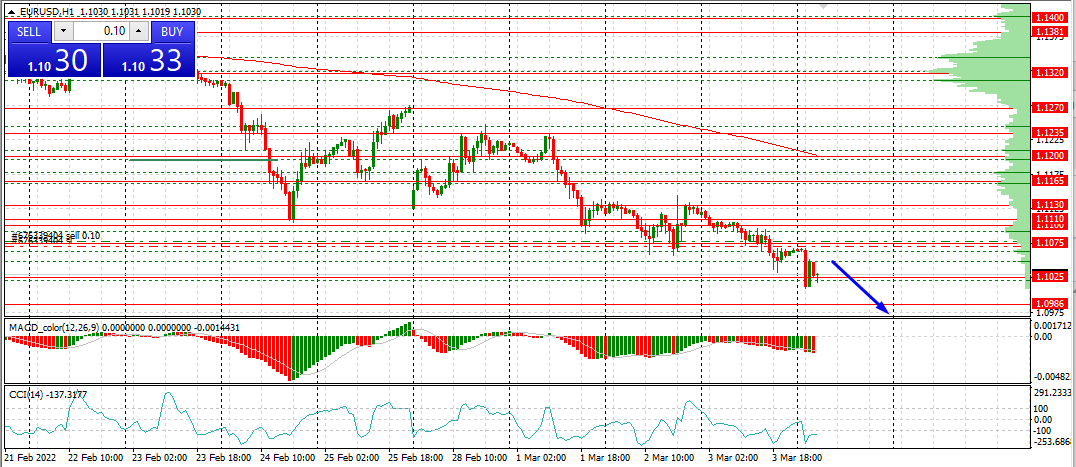This screenshot has width=1076, height=467.
Task: Click the 1.1381 price level label
Action: [x=1049, y=32]
